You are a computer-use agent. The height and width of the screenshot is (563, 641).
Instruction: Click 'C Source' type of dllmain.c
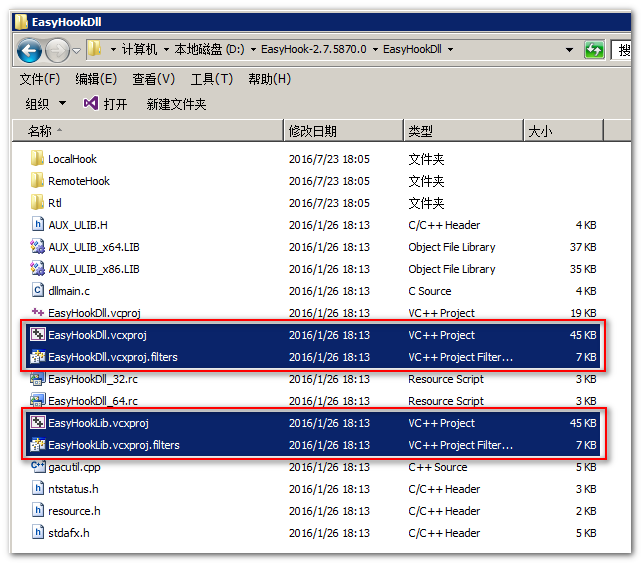[430, 291]
